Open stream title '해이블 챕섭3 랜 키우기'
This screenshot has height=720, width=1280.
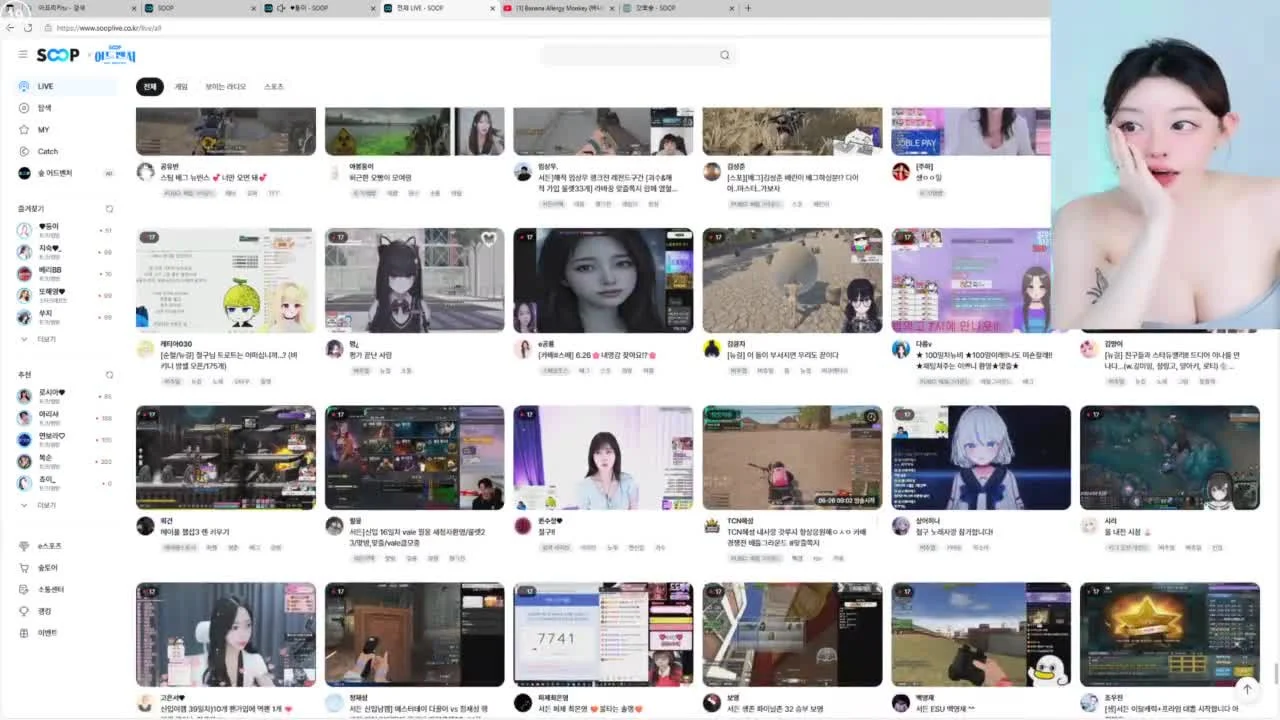pos(194,532)
